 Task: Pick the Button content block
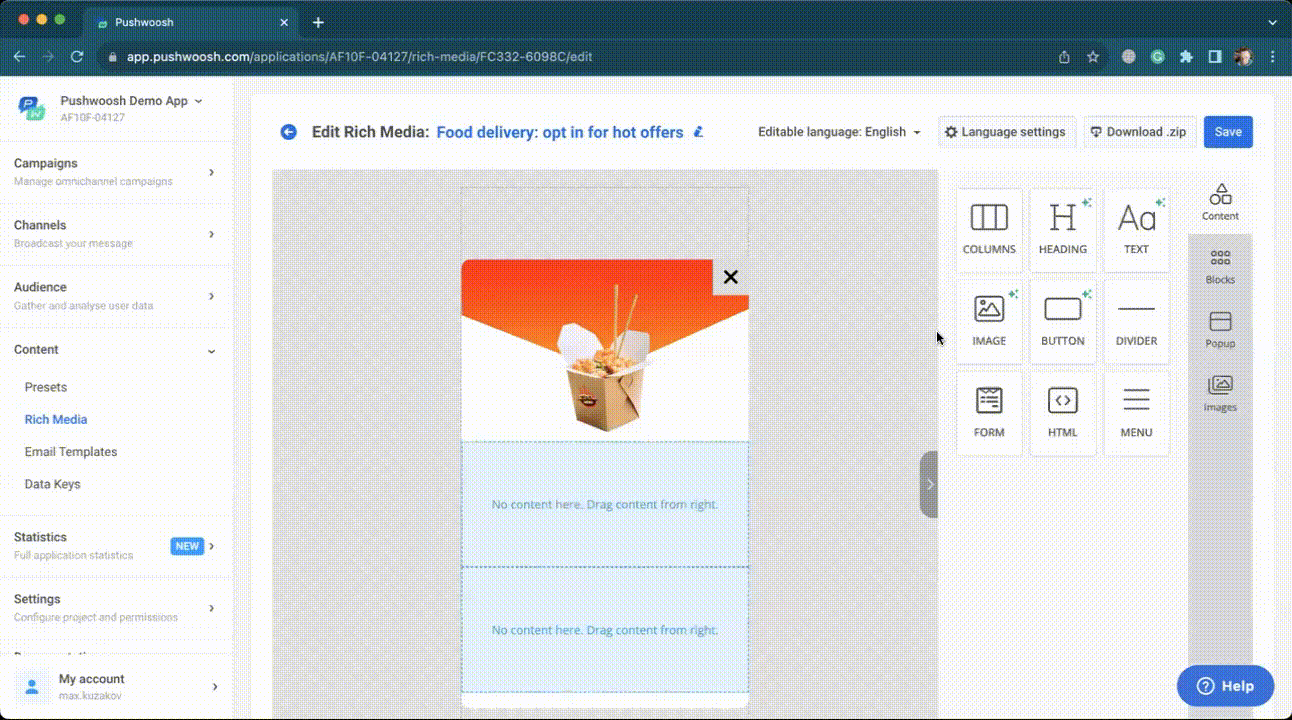1062,321
